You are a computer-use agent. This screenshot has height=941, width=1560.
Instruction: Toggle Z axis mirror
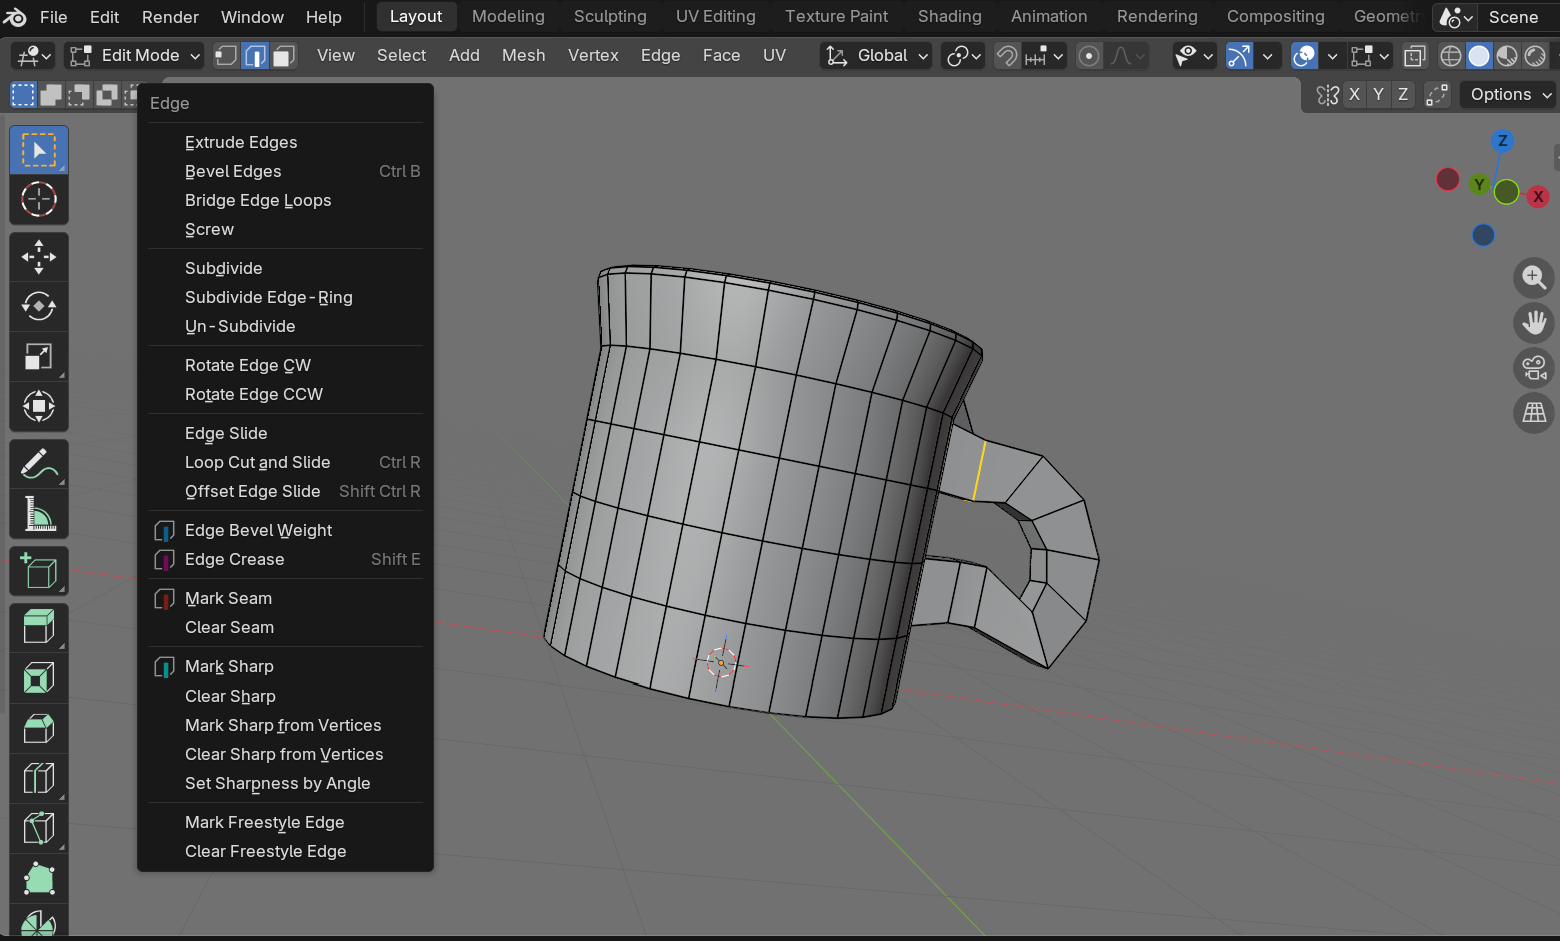(1403, 94)
